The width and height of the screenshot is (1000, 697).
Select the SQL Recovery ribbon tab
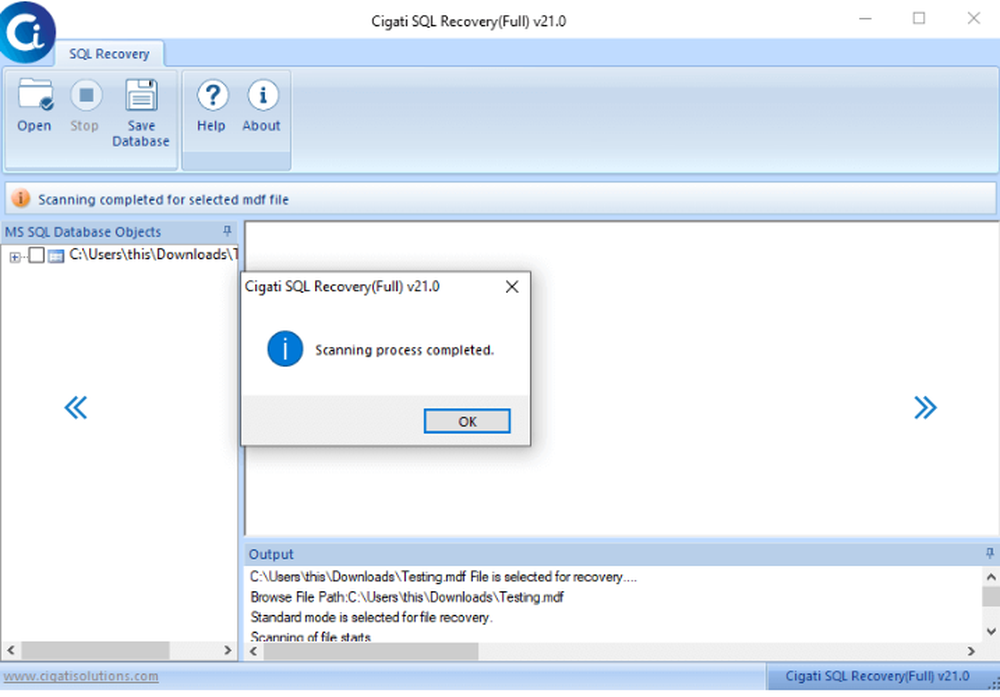pos(109,54)
